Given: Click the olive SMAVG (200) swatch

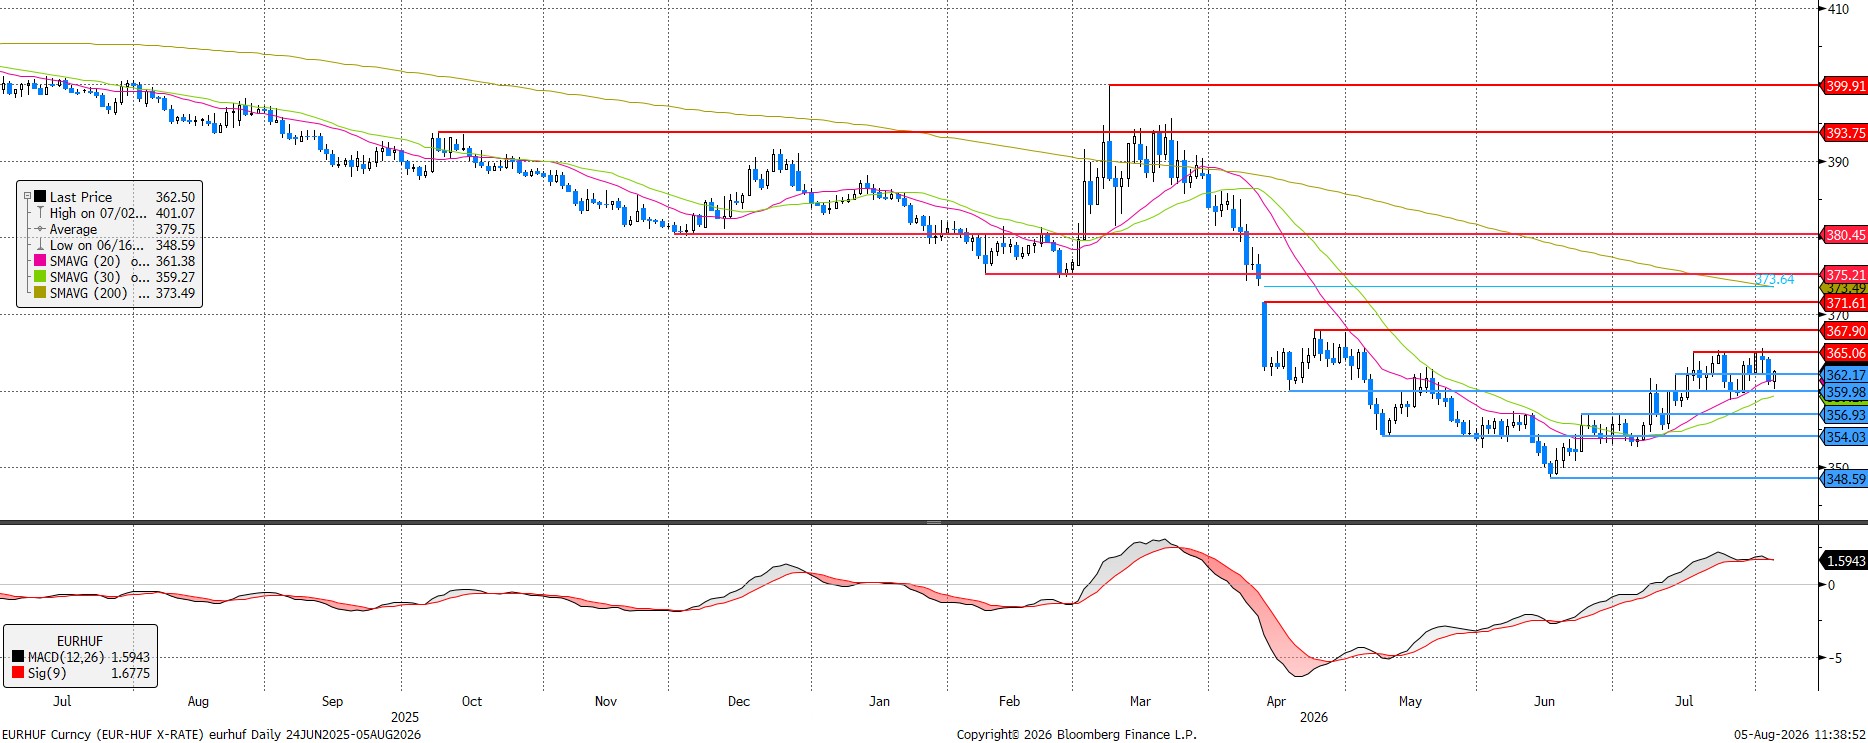Looking at the screenshot, I should click(40, 293).
